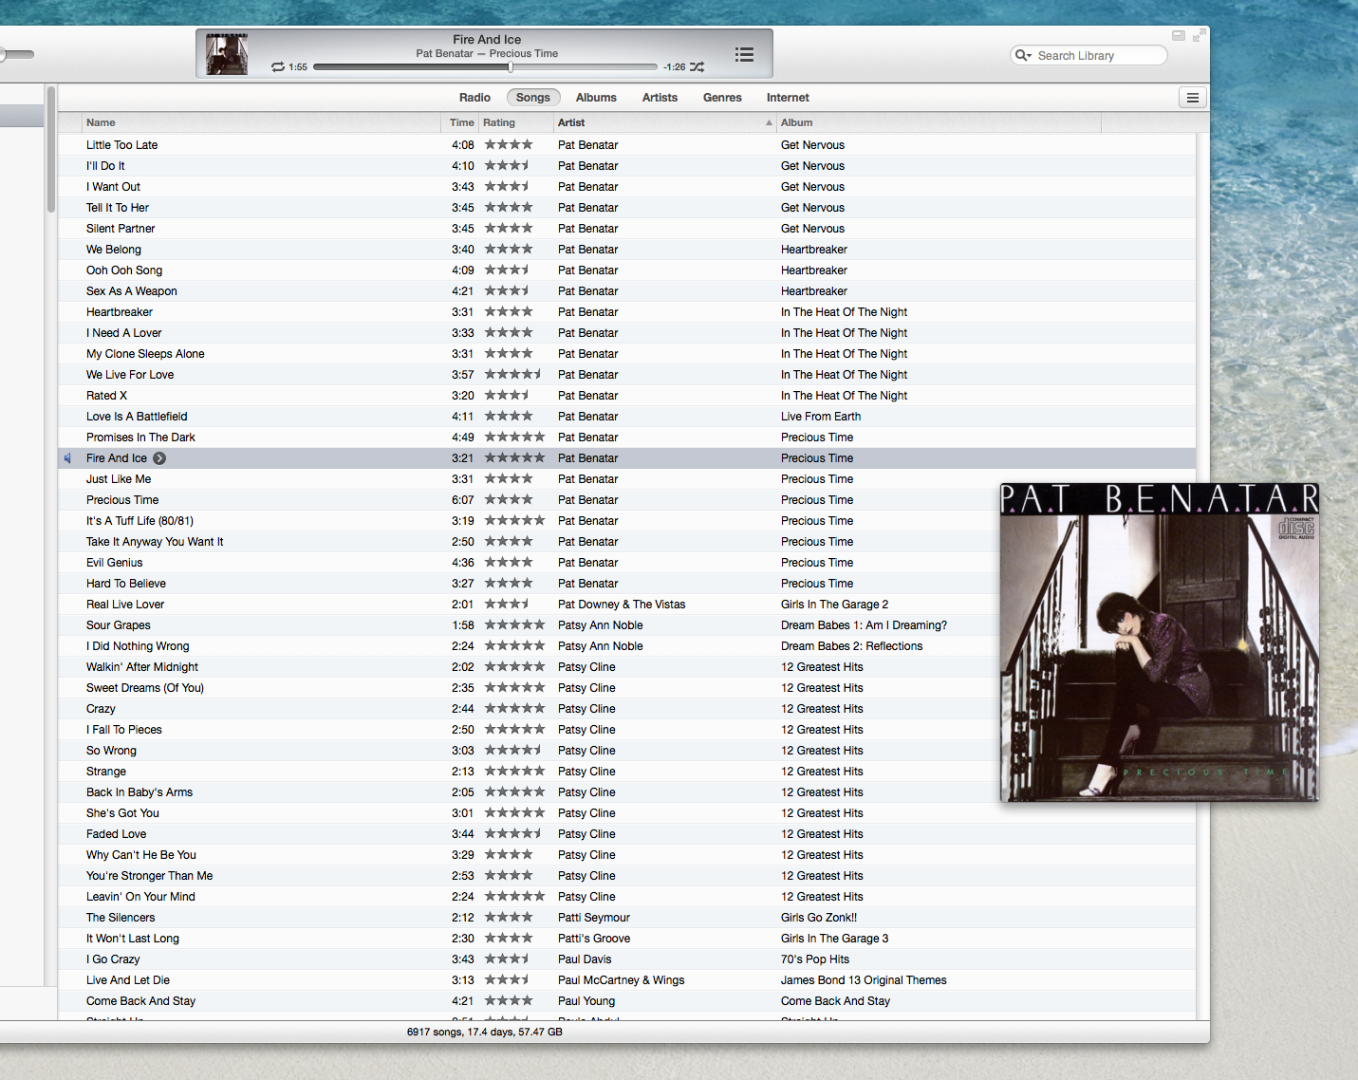Image resolution: width=1358 pixels, height=1080 pixels.
Task: Toggle shuffle in the now playing display
Action: tap(697, 67)
